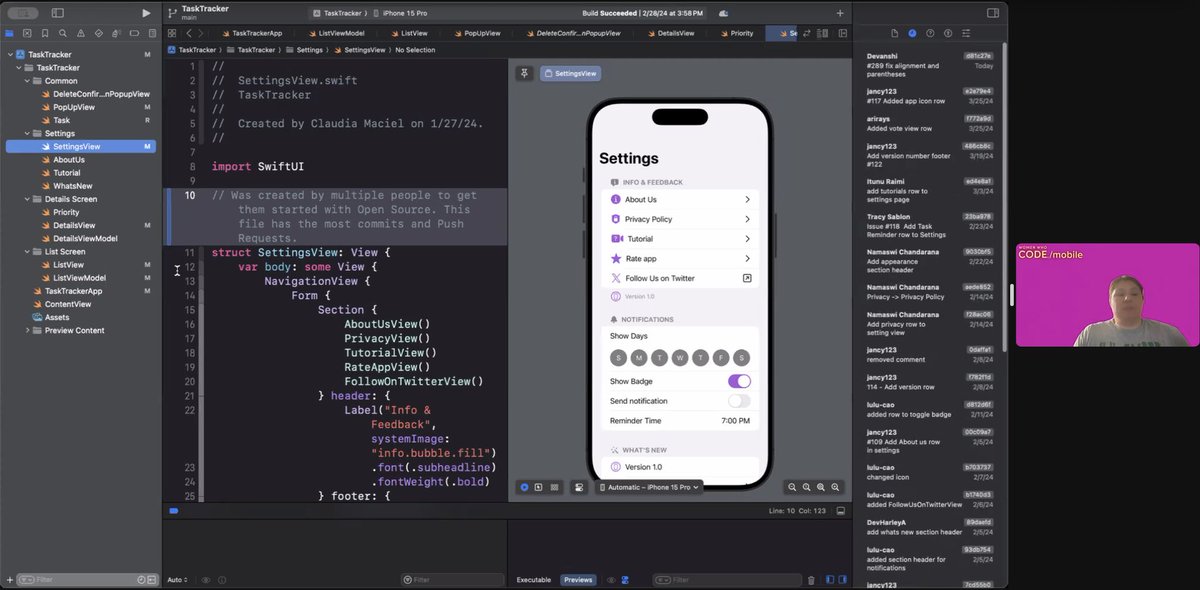Tap About Us row in preview
This screenshot has width=1200, height=590.
[680, 199]
